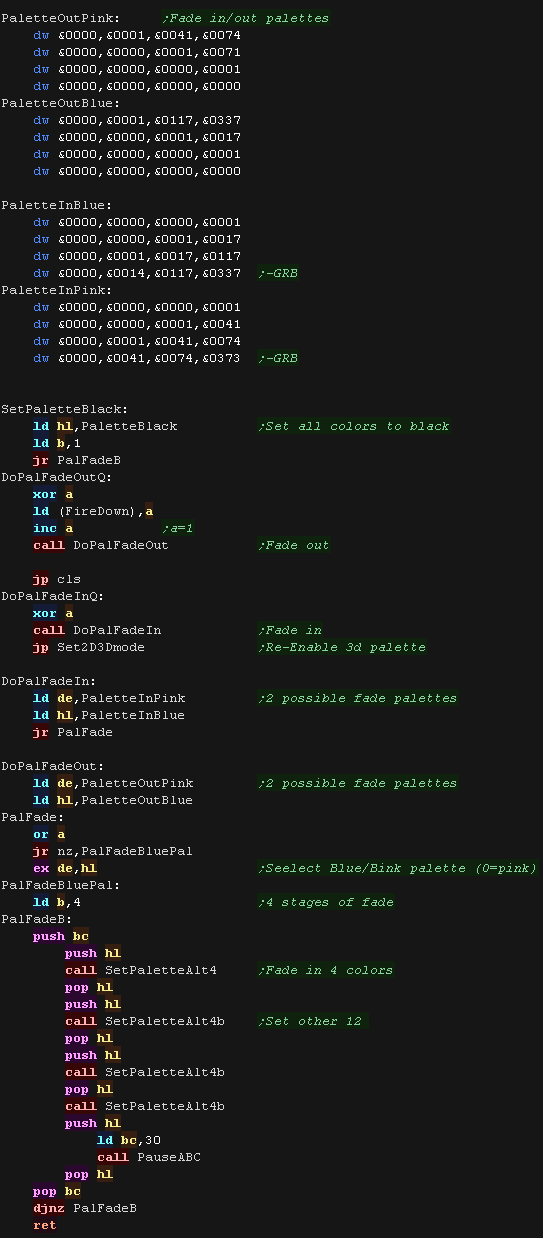Click the 'call SetPaletteAlt4' line

(141, 970)
